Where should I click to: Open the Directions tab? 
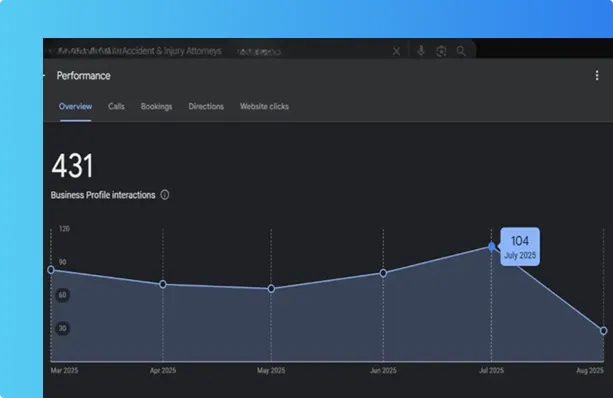tap(206, 106)
